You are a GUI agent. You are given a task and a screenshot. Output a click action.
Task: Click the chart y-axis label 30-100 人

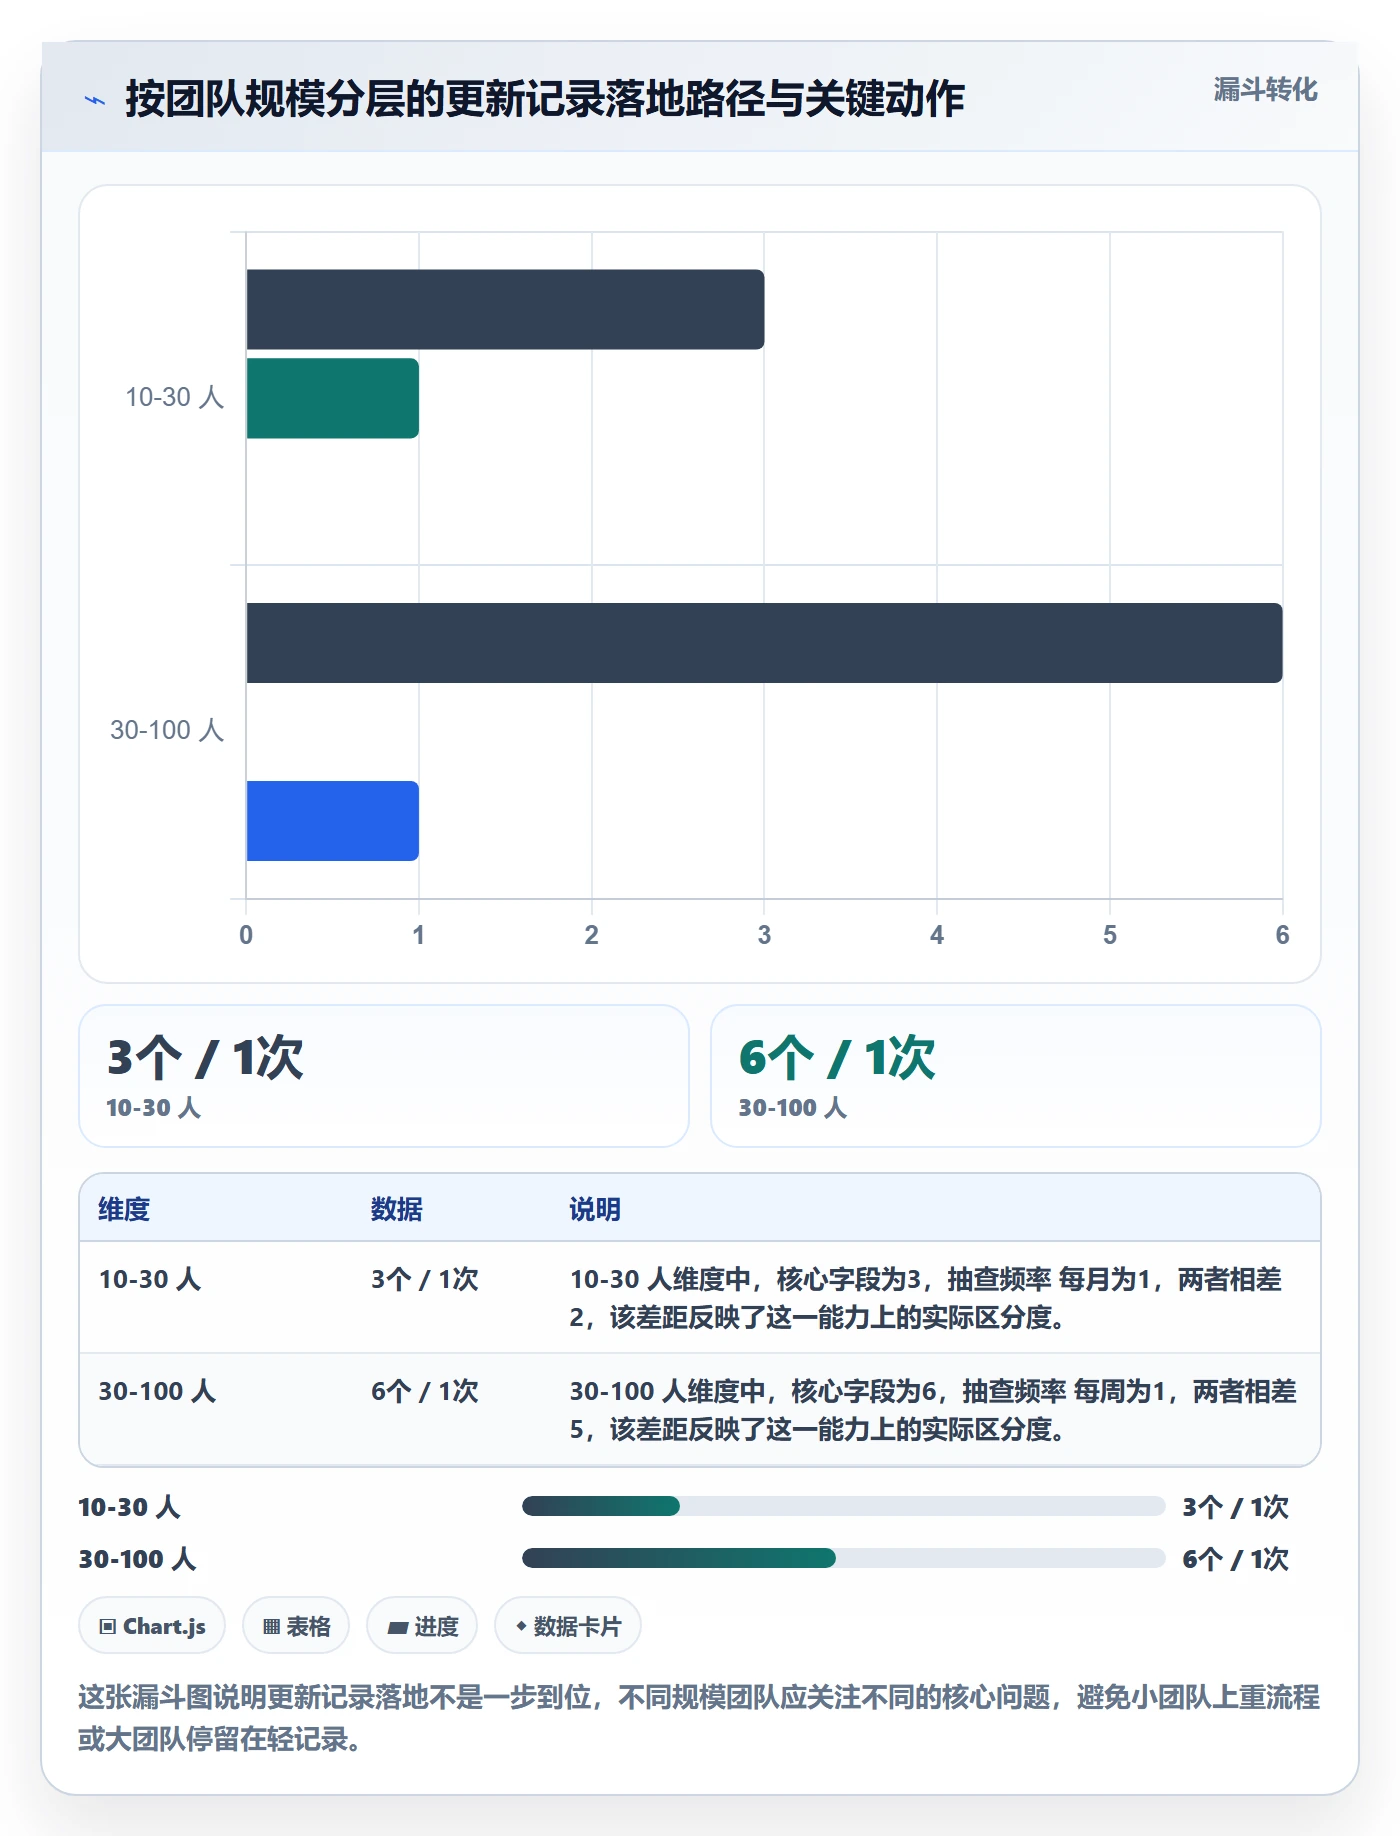[167, 730]
